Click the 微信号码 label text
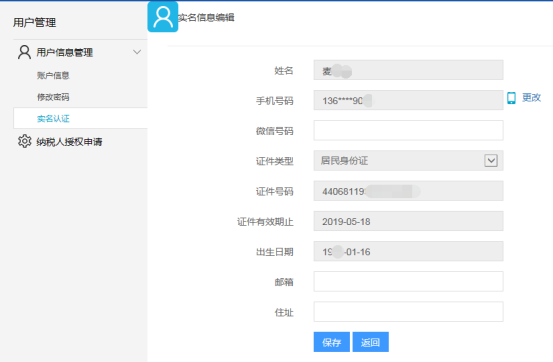This screenshot has height=362, width=553. point(274,131)
